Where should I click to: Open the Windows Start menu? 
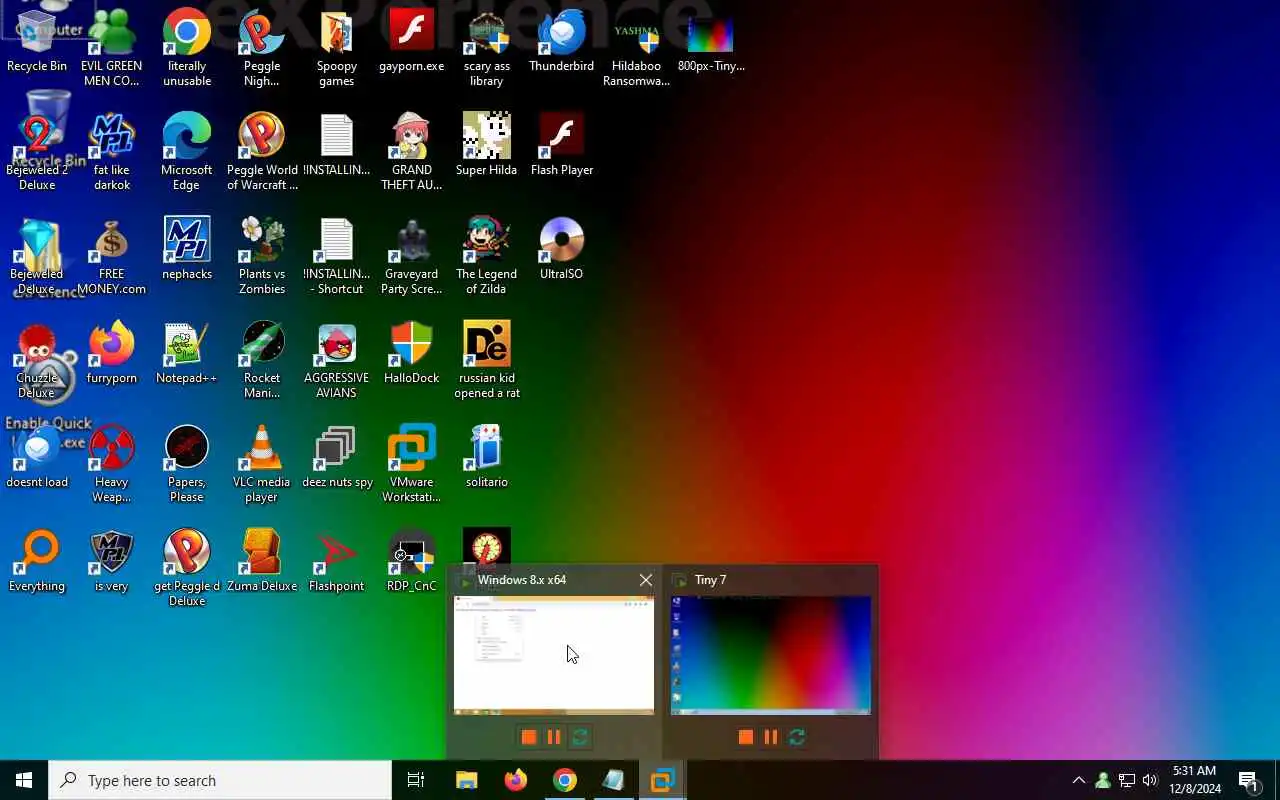click(24, 780)
